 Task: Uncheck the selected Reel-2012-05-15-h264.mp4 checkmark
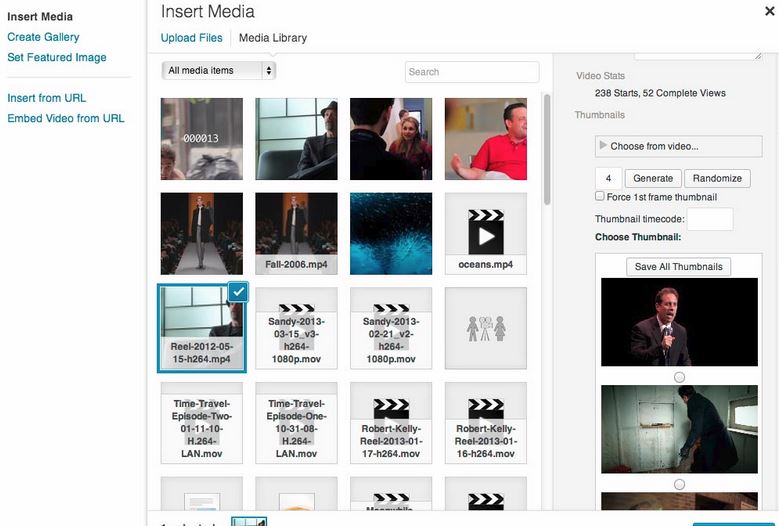(238, 292)
